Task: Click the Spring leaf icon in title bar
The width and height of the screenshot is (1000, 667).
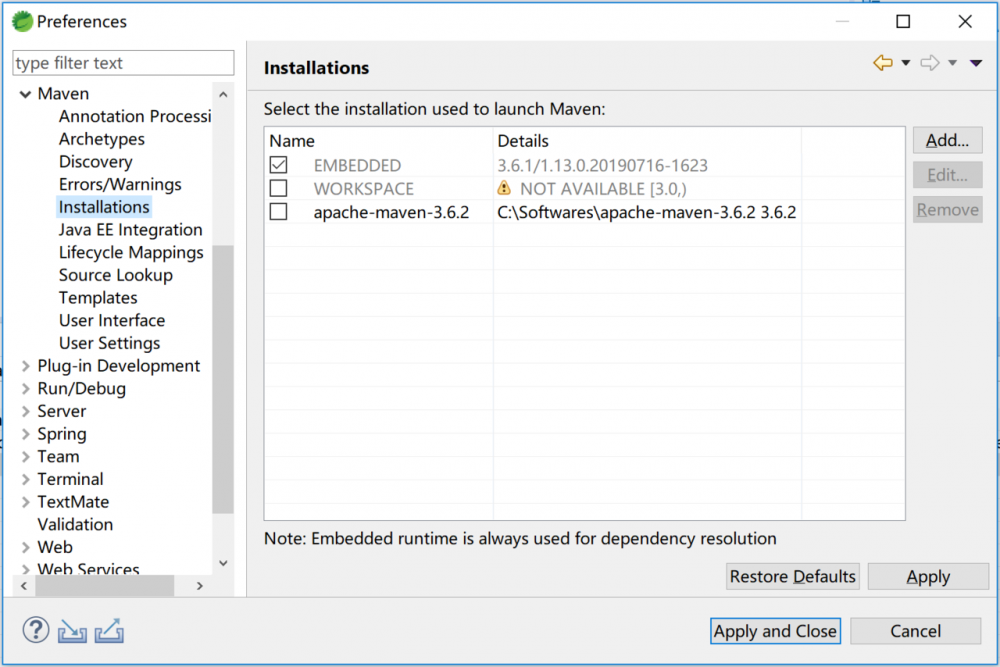Action: coord(22,21)
